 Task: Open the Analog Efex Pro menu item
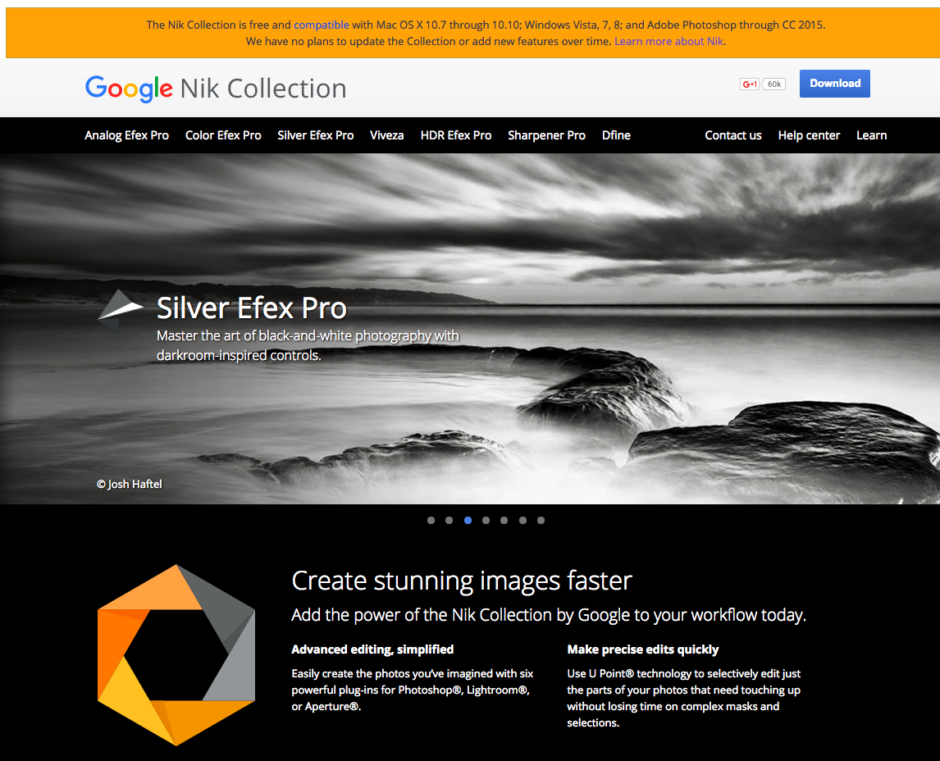coord(126,136)
